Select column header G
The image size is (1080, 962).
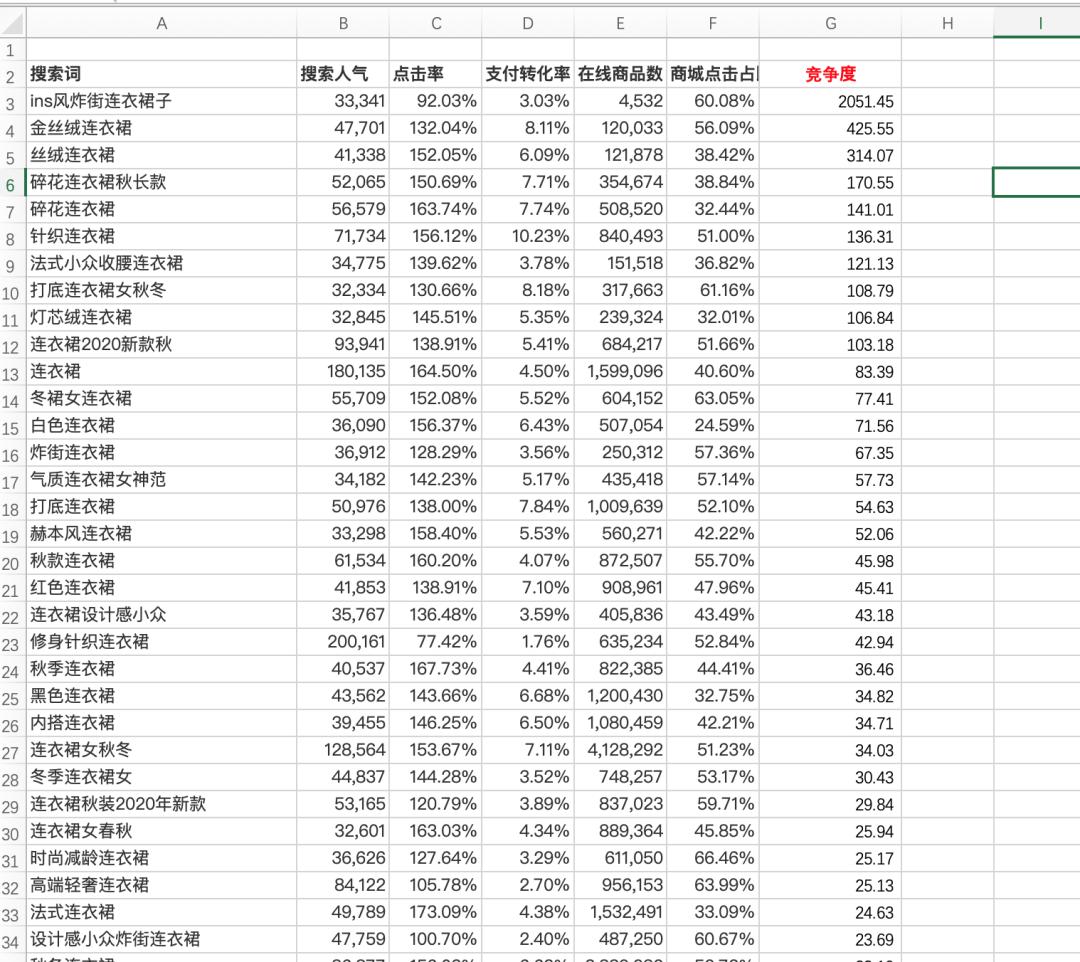830,22
